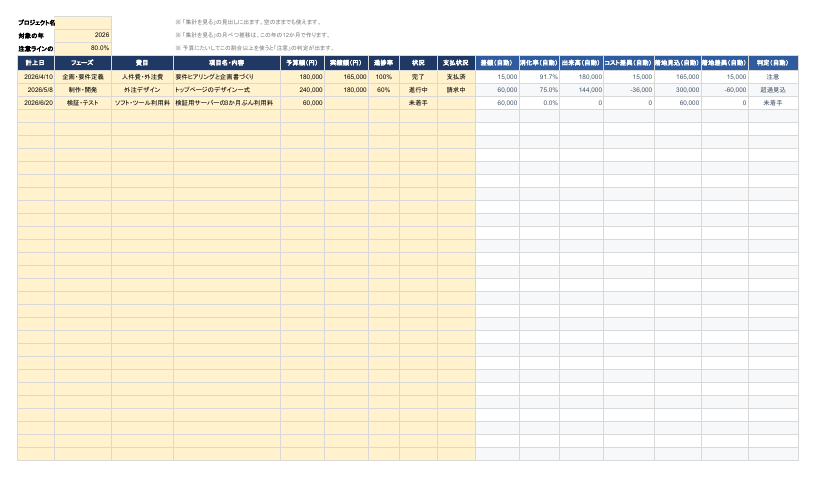Viewport: 815px width, 477px height.
Task: Select the consumption rate cell 75.0%
Action: 540,90
